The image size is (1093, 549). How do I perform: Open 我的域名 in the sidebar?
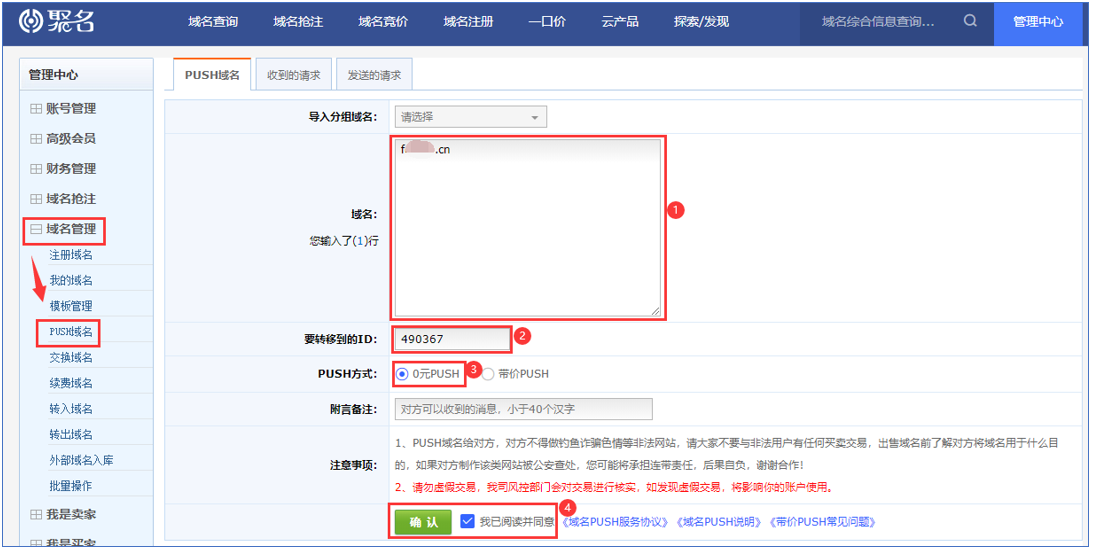coord(71,281)
